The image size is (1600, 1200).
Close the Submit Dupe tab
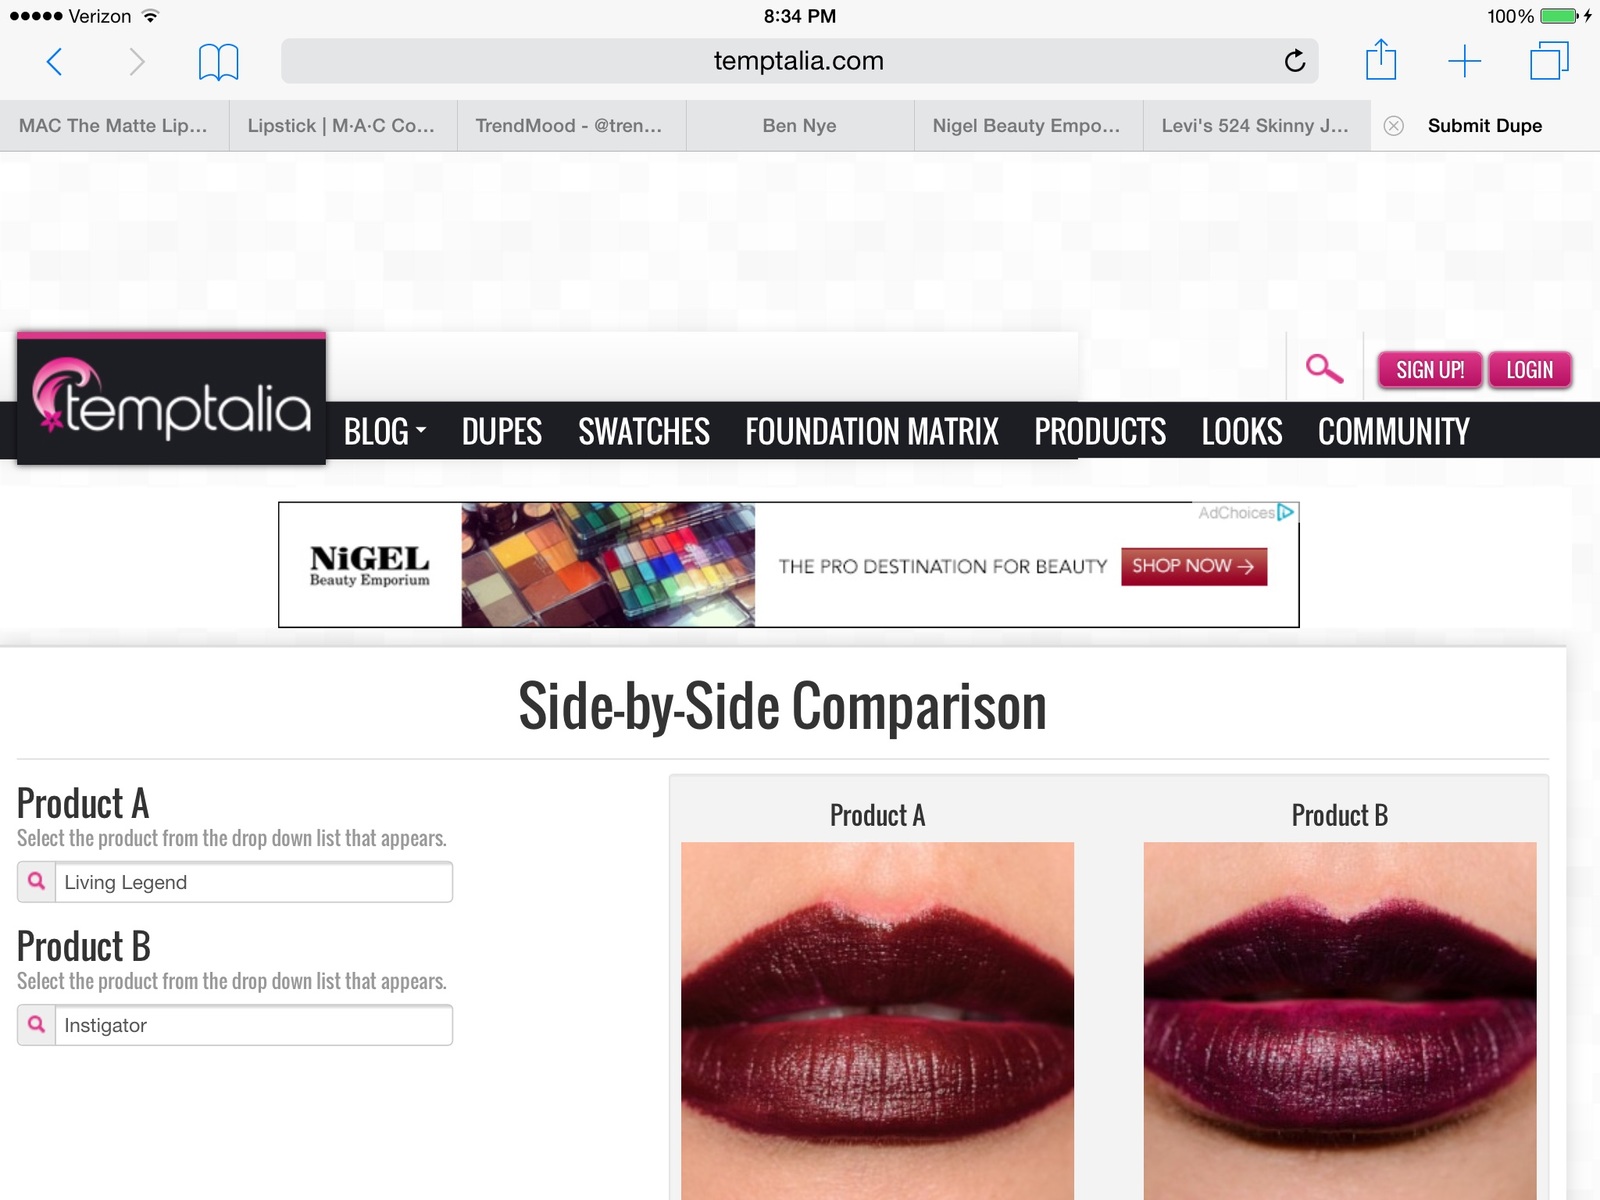click(x=1393, y=126)
